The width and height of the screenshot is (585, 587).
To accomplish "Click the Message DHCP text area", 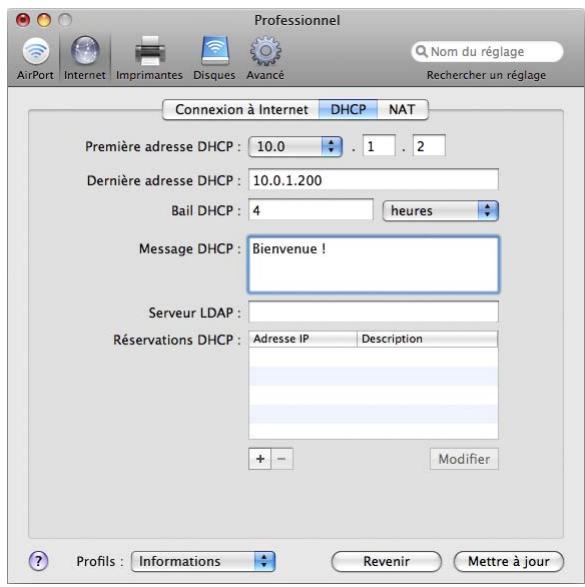I will 374,264.
